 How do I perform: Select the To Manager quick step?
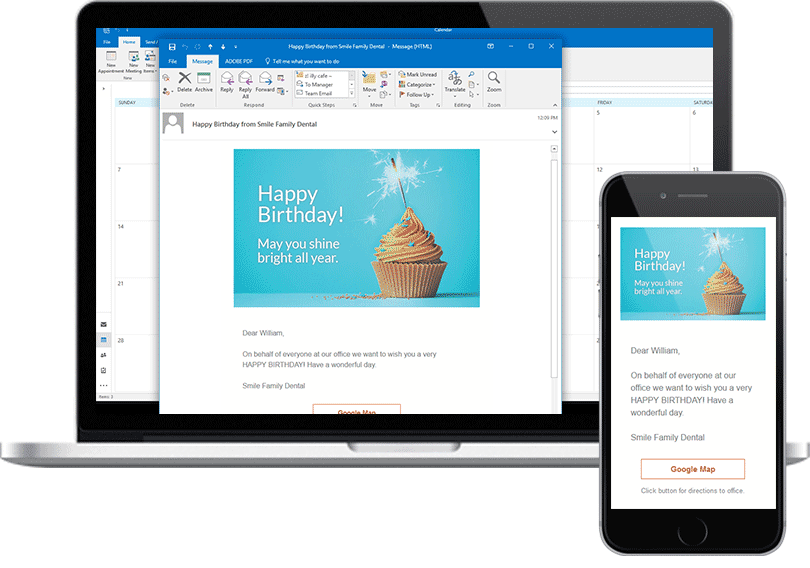tap(316, 84)
